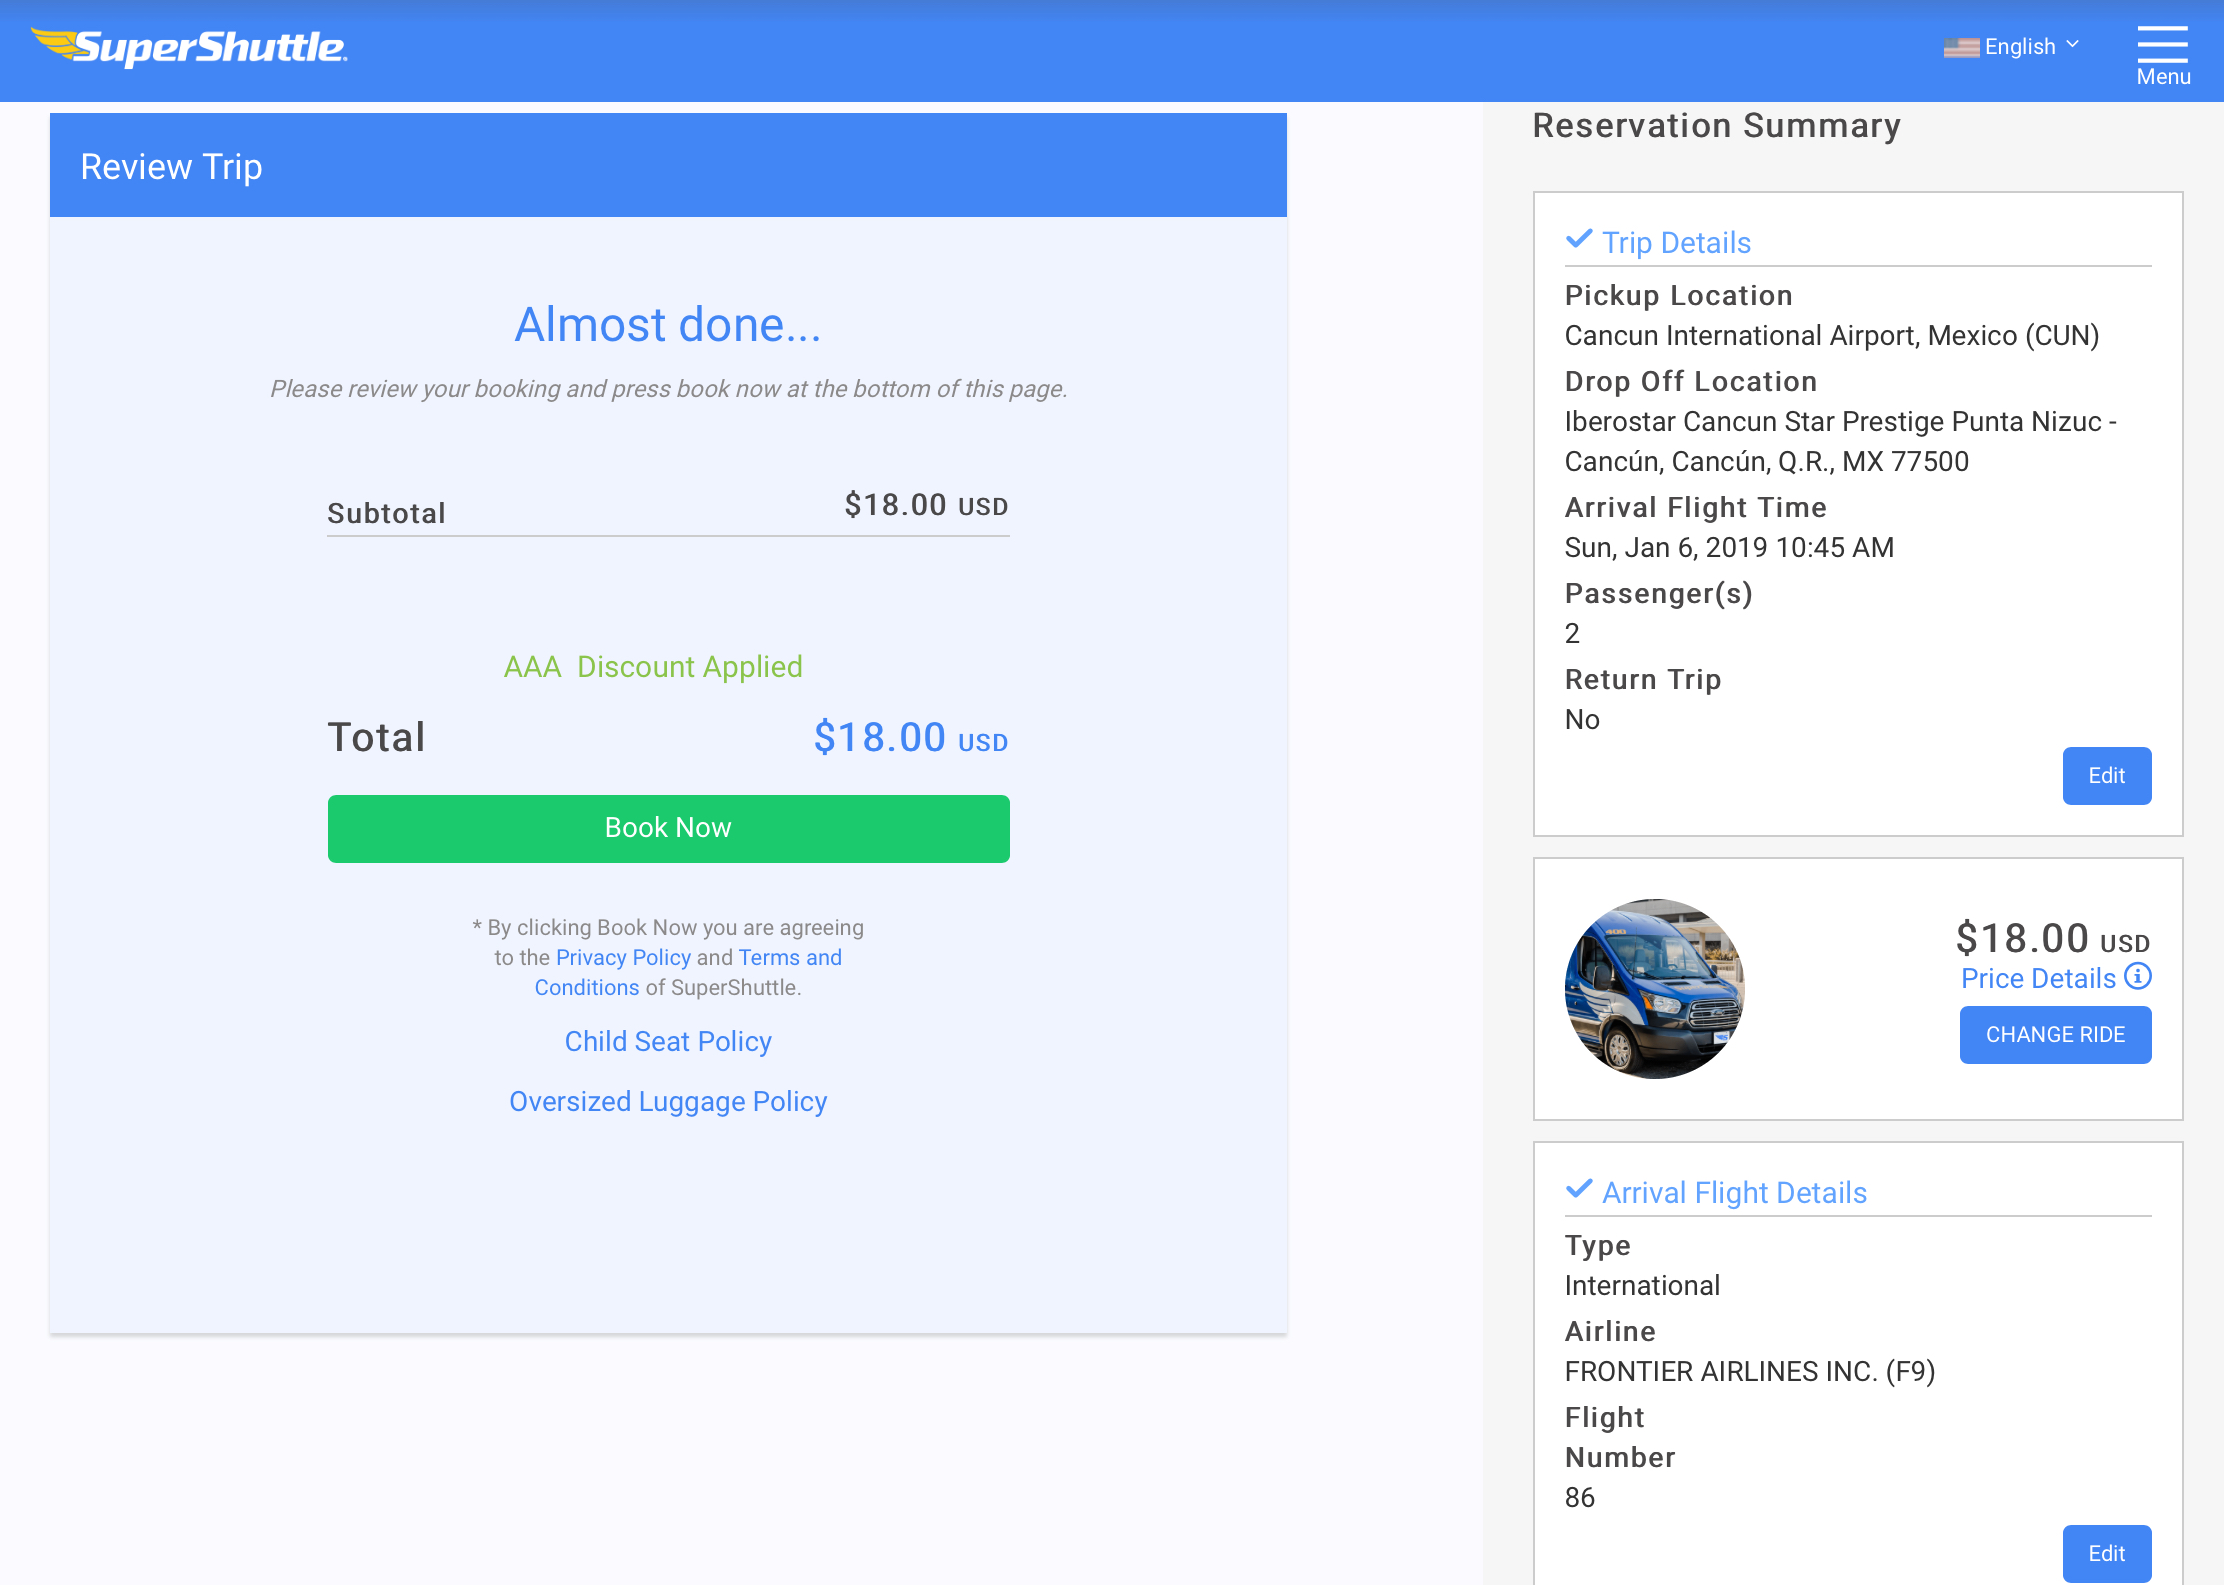Click the US flag language icon
The height and width of the screenshot is (1585, 2224).
coord(1961,47)
